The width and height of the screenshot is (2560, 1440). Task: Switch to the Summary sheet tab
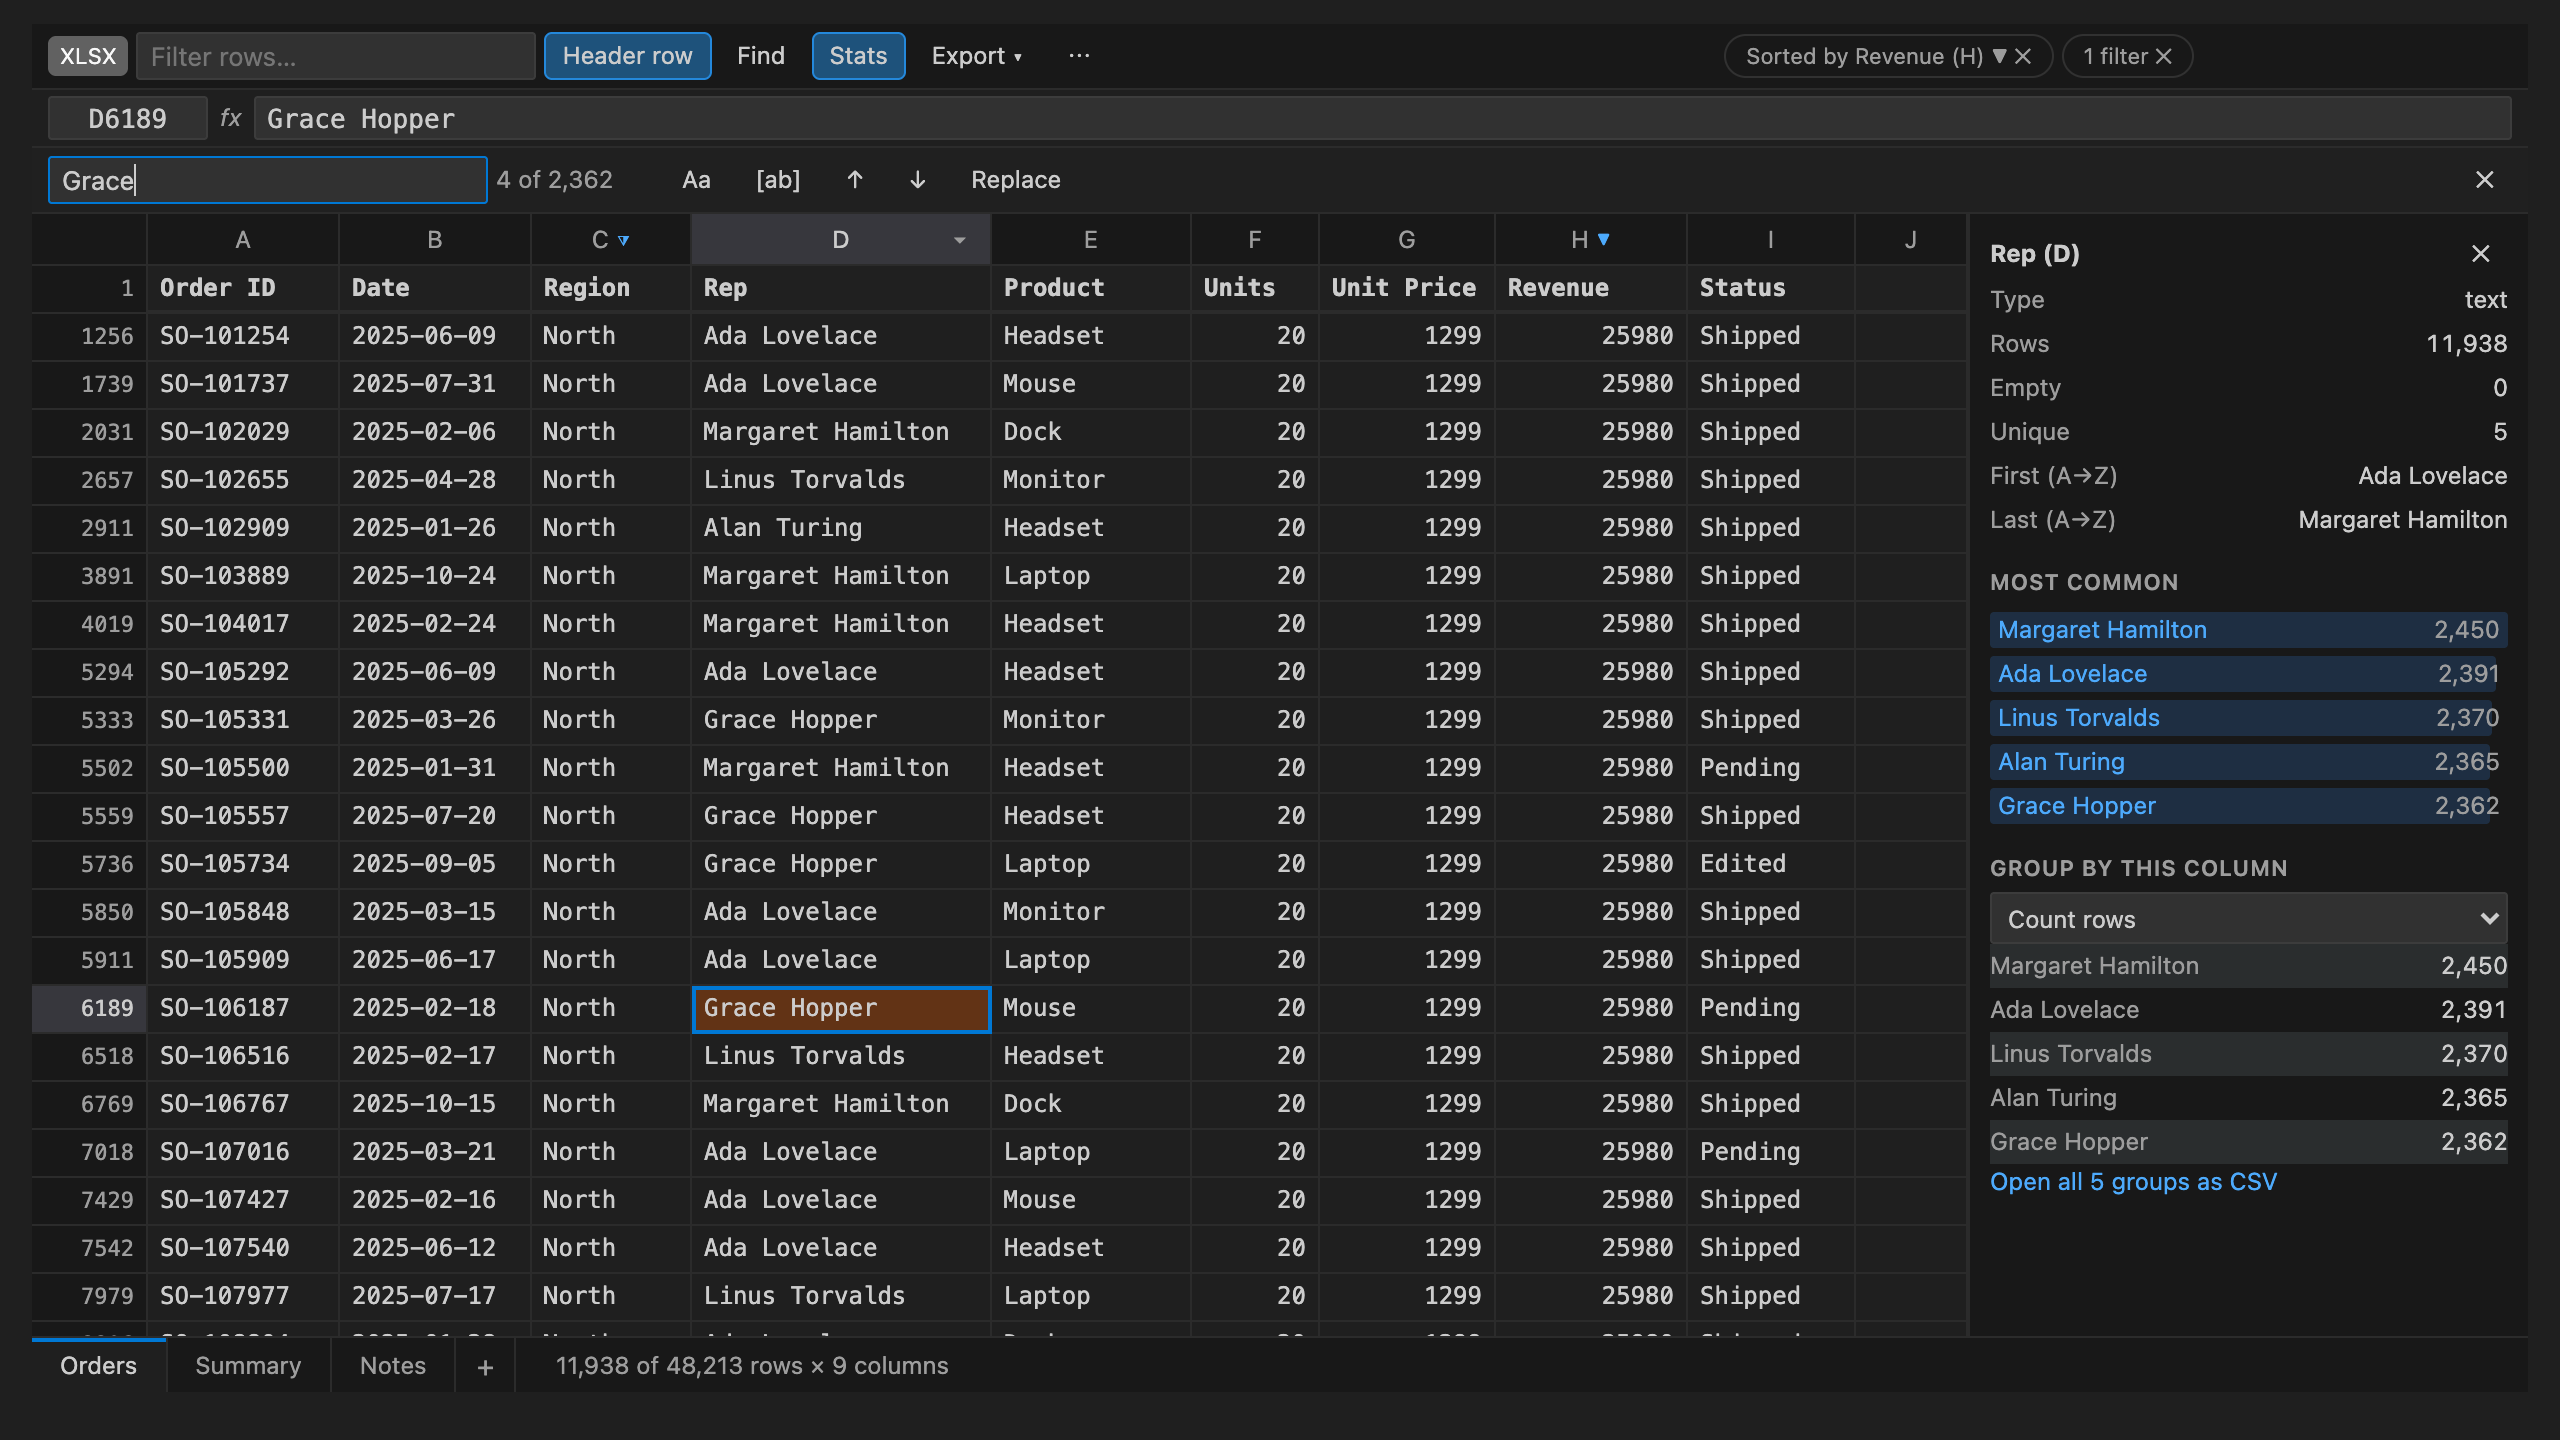[248, 1366]
